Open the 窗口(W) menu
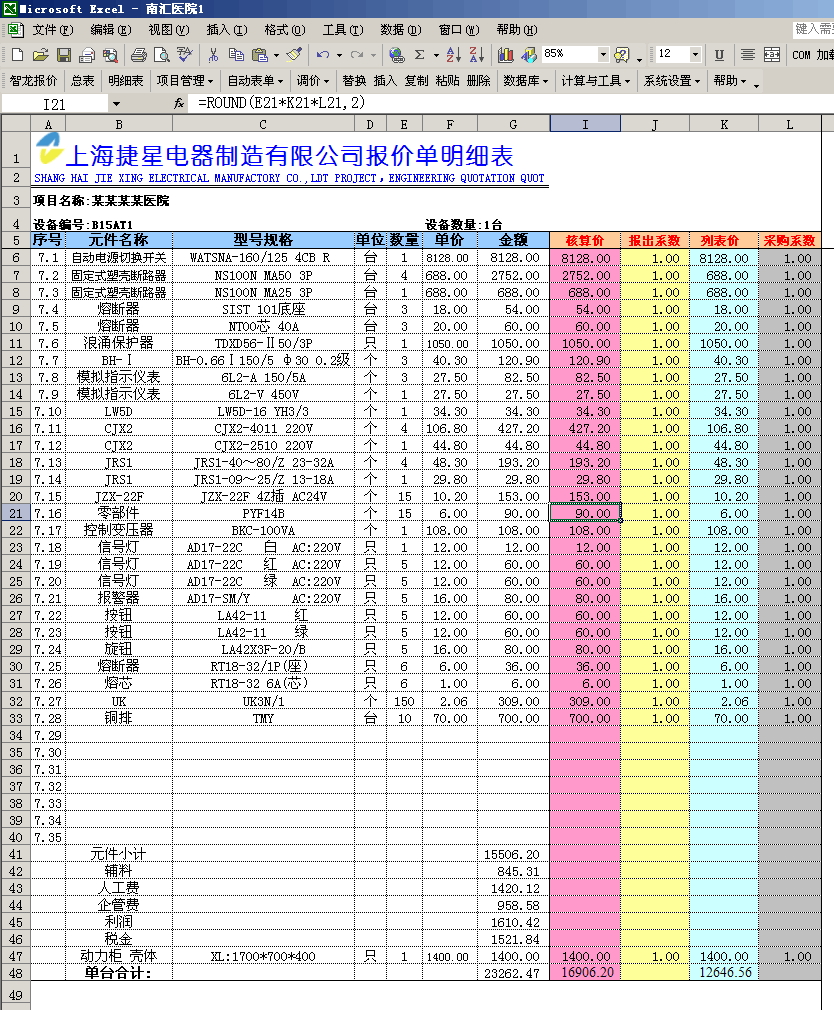The image size is (834, 1010). click(459, 30)
